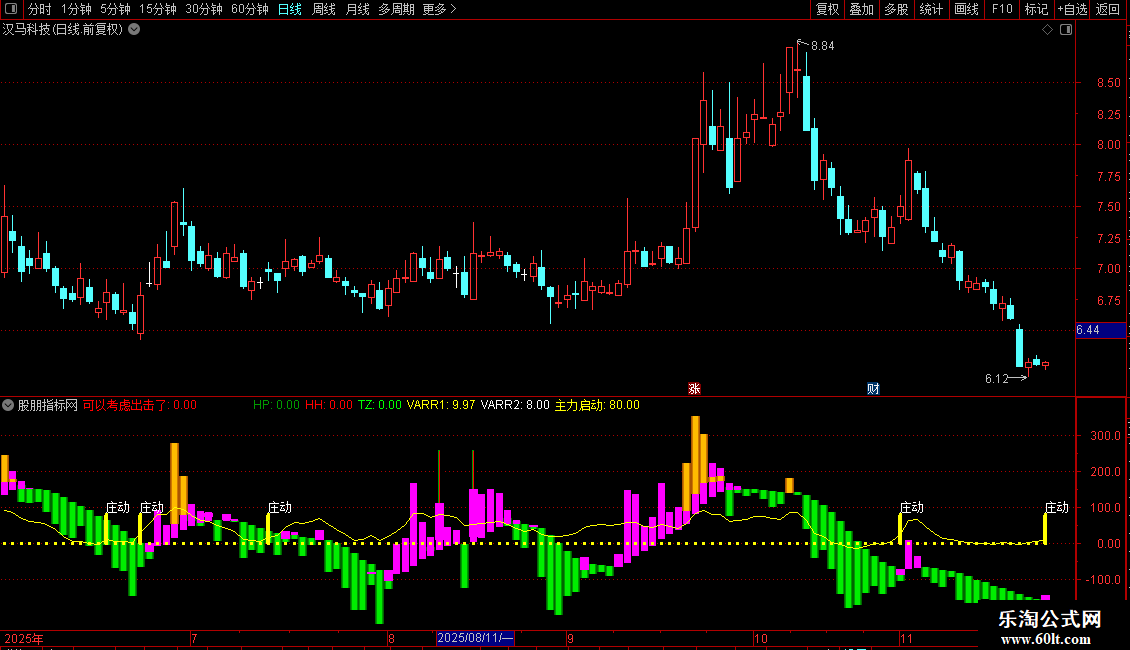Click the blue 财 event marker
The image size is (1130, 650).
[873, 388]
